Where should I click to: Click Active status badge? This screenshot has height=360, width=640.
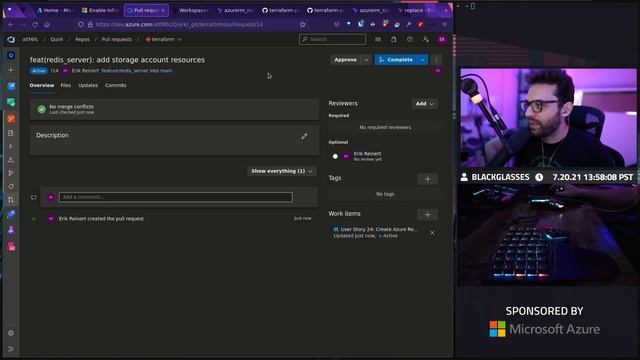[39, 71]
